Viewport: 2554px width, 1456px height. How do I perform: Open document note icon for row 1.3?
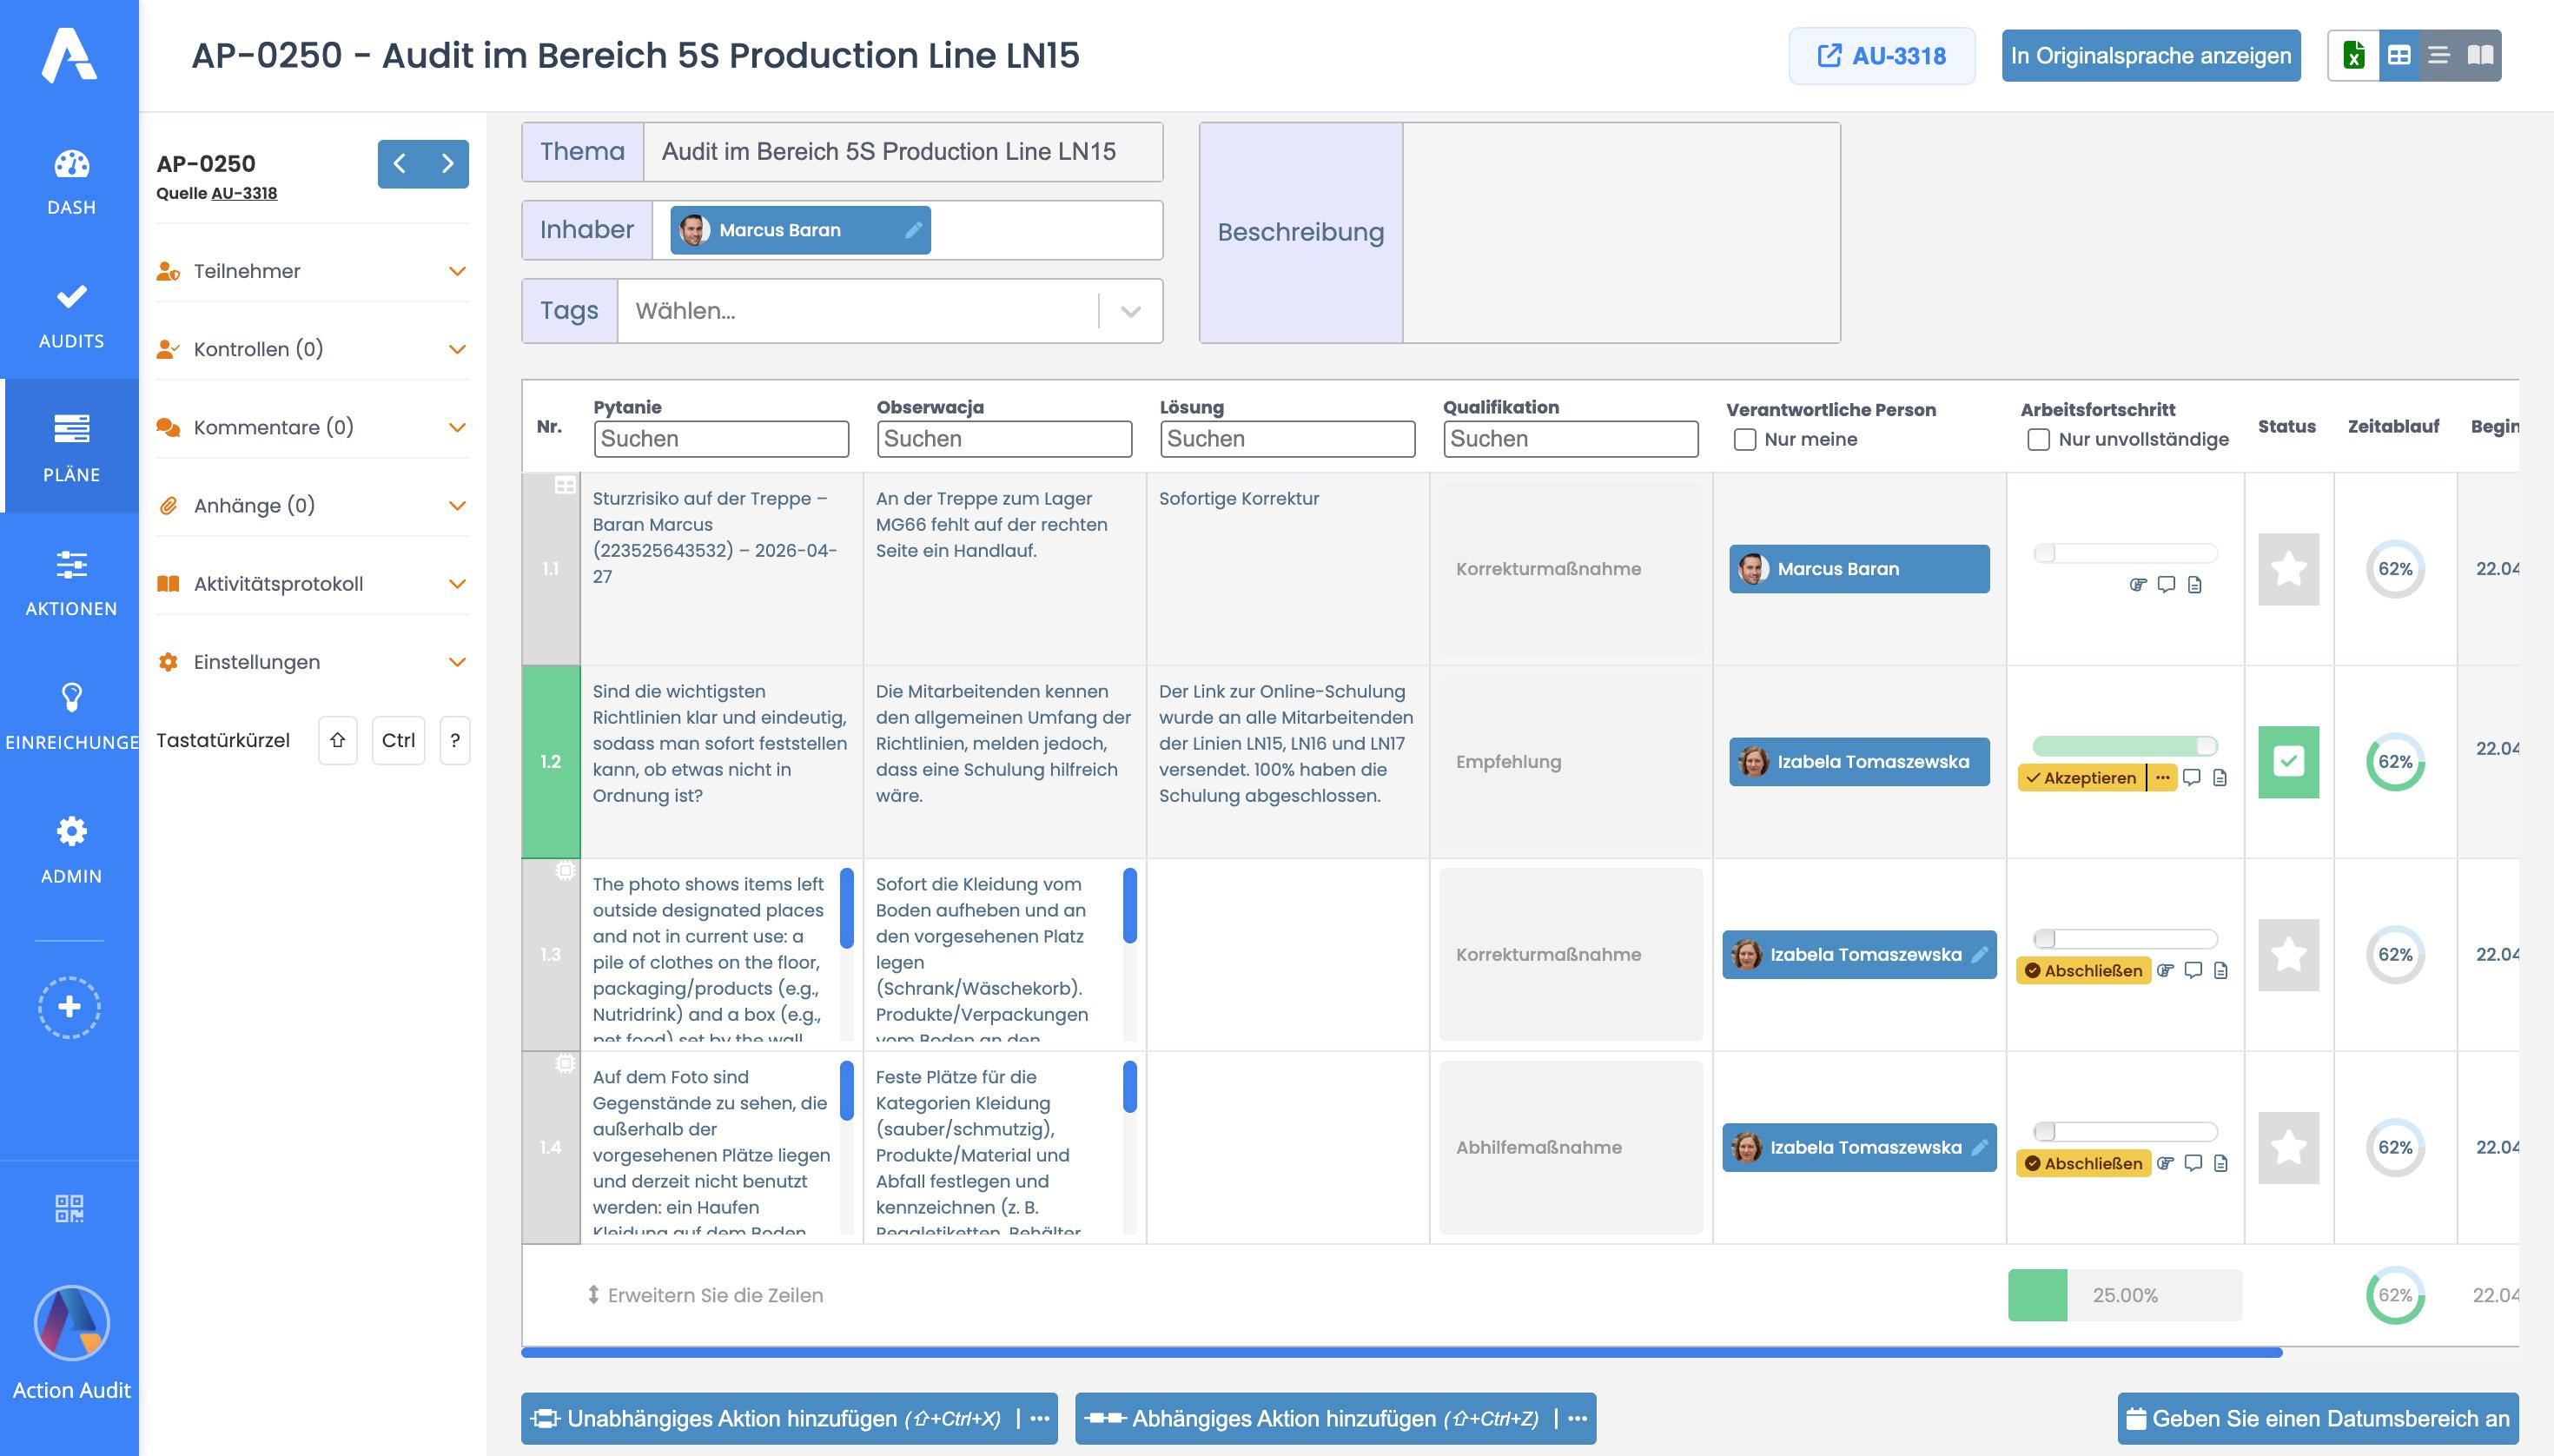click(2221, 971)
